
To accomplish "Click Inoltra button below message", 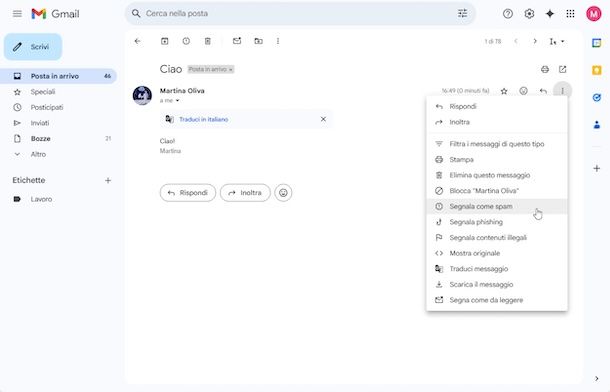I will [x=245, y=193].
